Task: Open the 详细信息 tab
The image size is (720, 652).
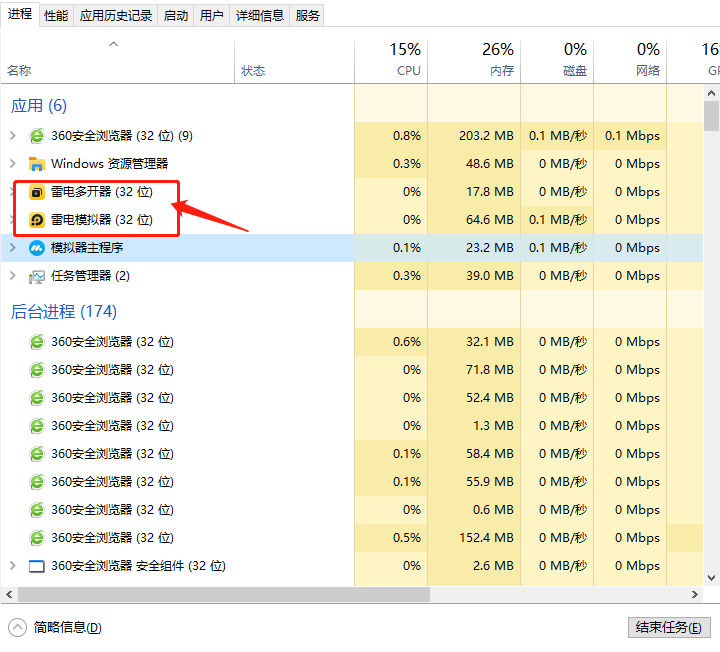Action: (x=259, y=15)
